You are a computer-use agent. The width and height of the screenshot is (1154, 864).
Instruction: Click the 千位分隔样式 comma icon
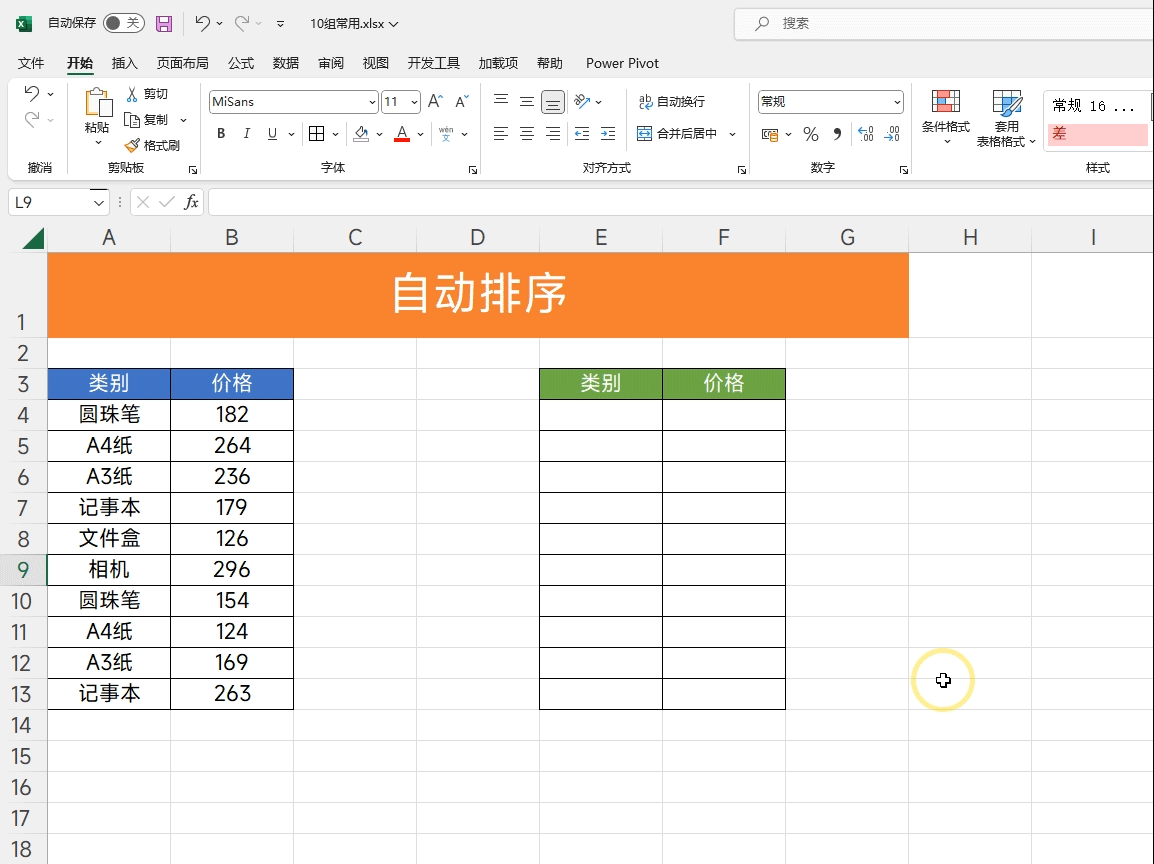coord(837,134)
